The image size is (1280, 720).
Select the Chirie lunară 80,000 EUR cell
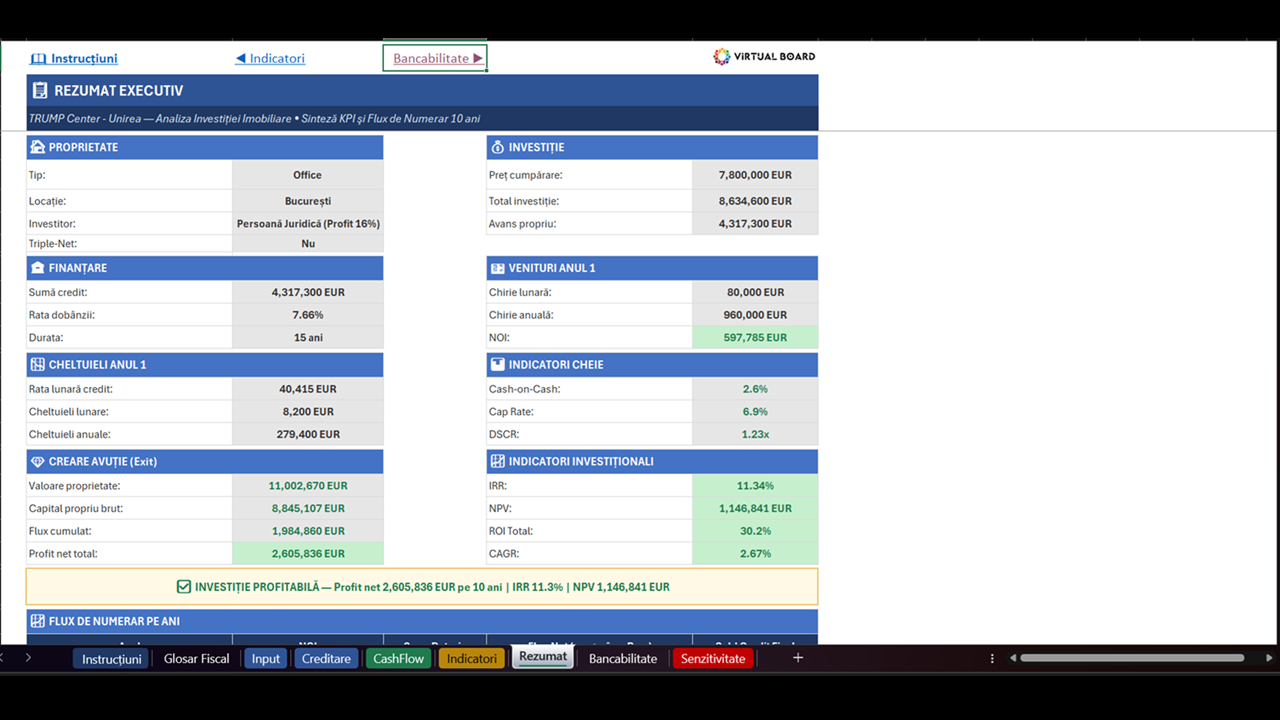(x=755, y=293)
